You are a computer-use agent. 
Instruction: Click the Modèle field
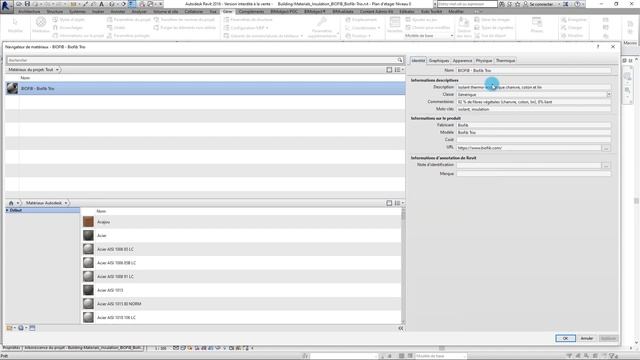click(x=533, y=133)
